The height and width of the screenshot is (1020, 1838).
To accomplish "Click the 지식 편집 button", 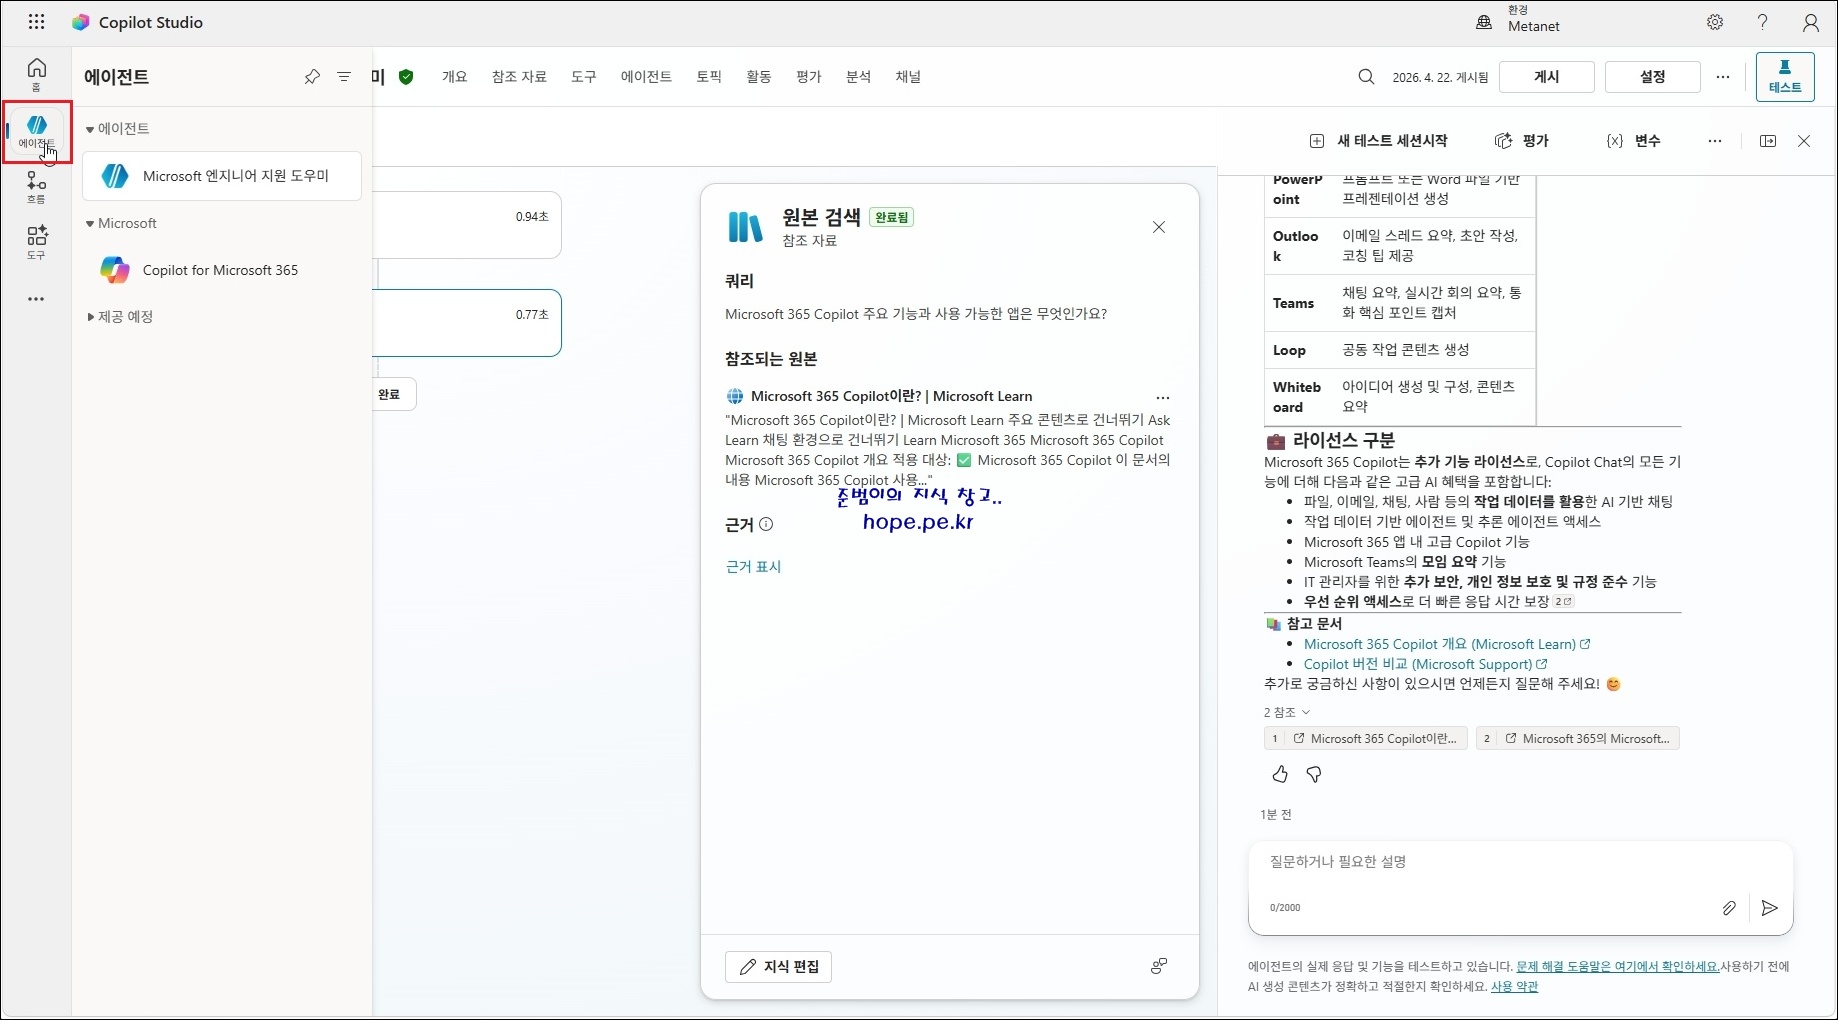I will point(778,967).
